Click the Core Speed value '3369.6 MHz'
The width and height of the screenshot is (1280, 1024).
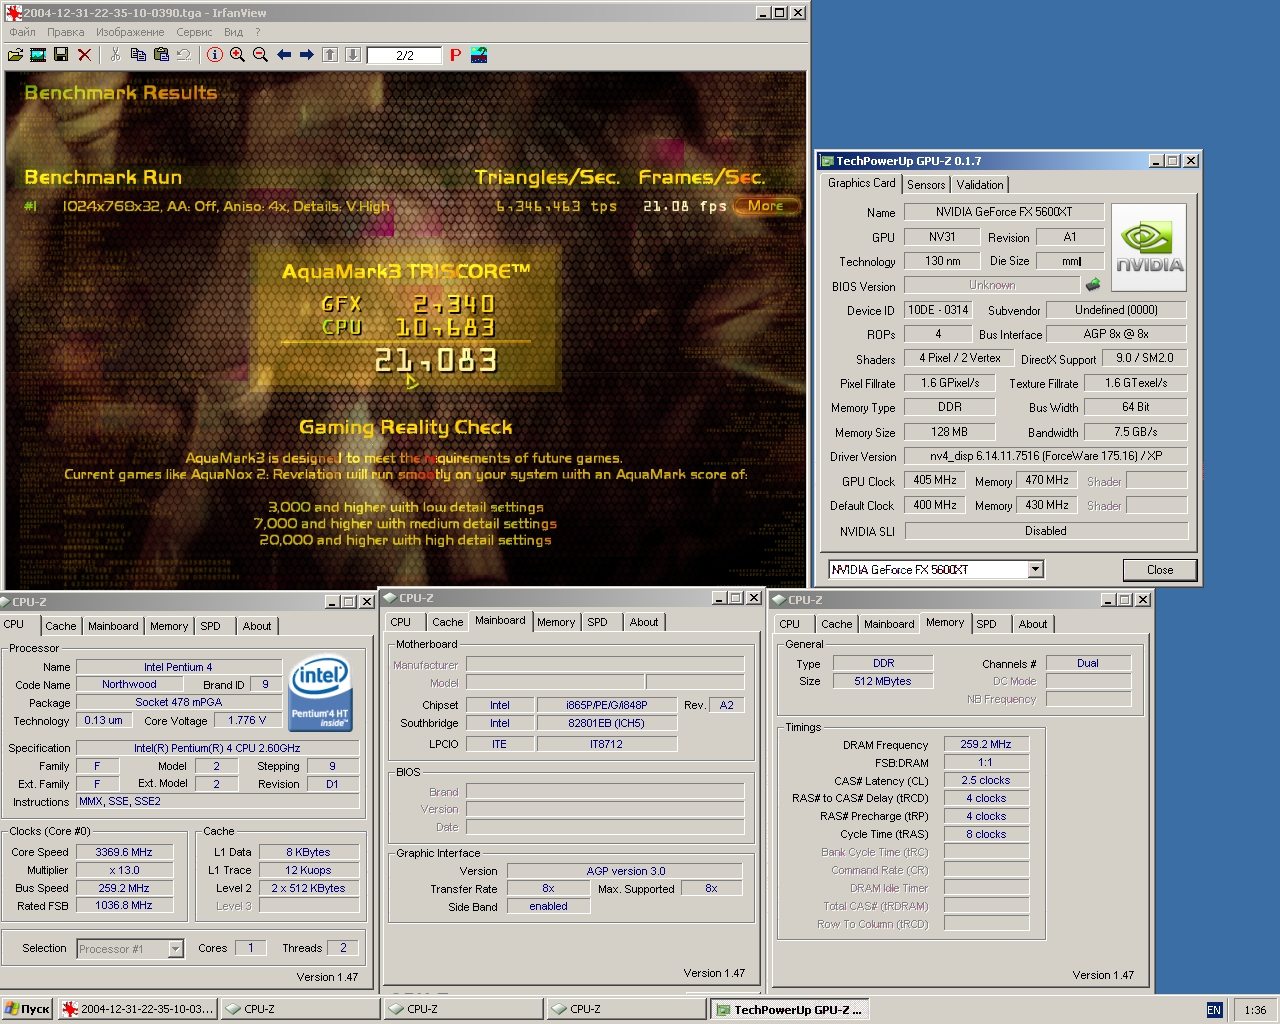pos(124,852)
